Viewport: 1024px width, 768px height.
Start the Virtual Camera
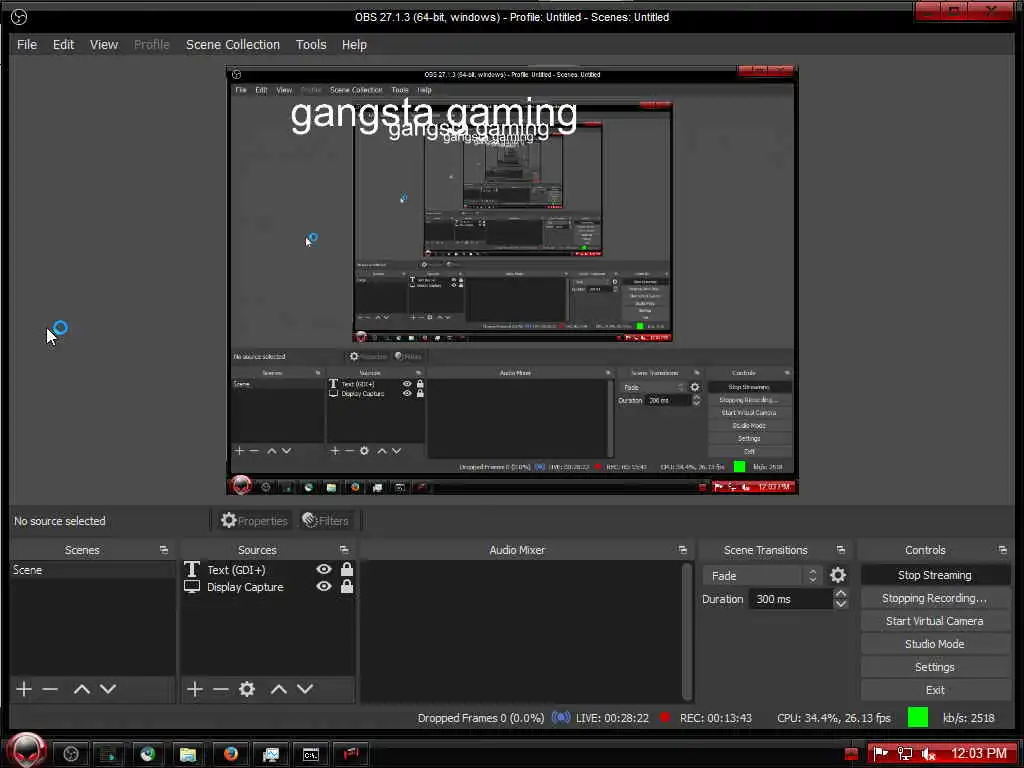pyautogui.click(x=935, y=621)
